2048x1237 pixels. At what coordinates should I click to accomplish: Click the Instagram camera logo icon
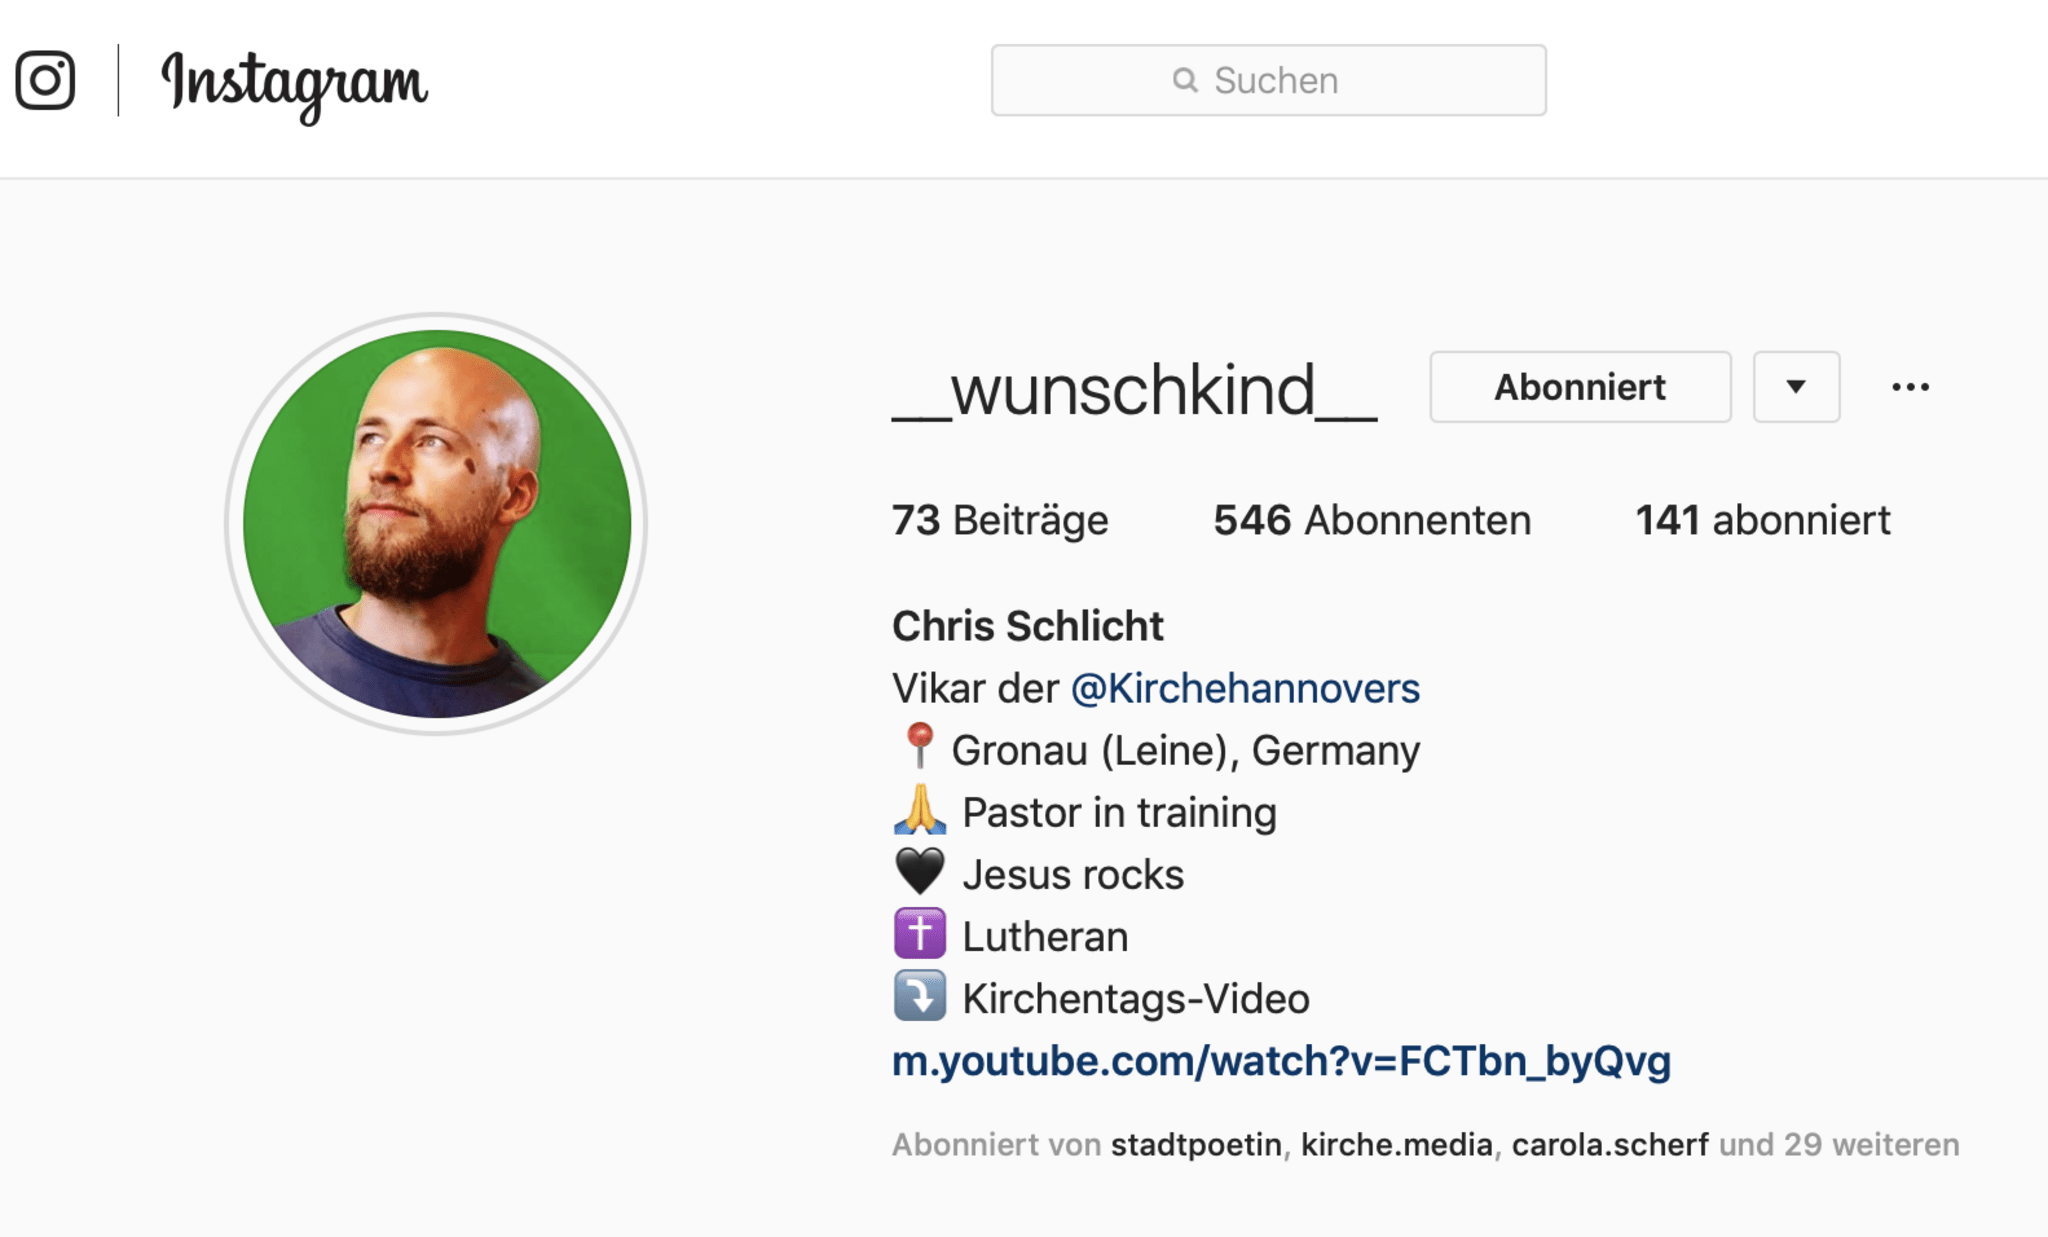(x=45, y=80)
